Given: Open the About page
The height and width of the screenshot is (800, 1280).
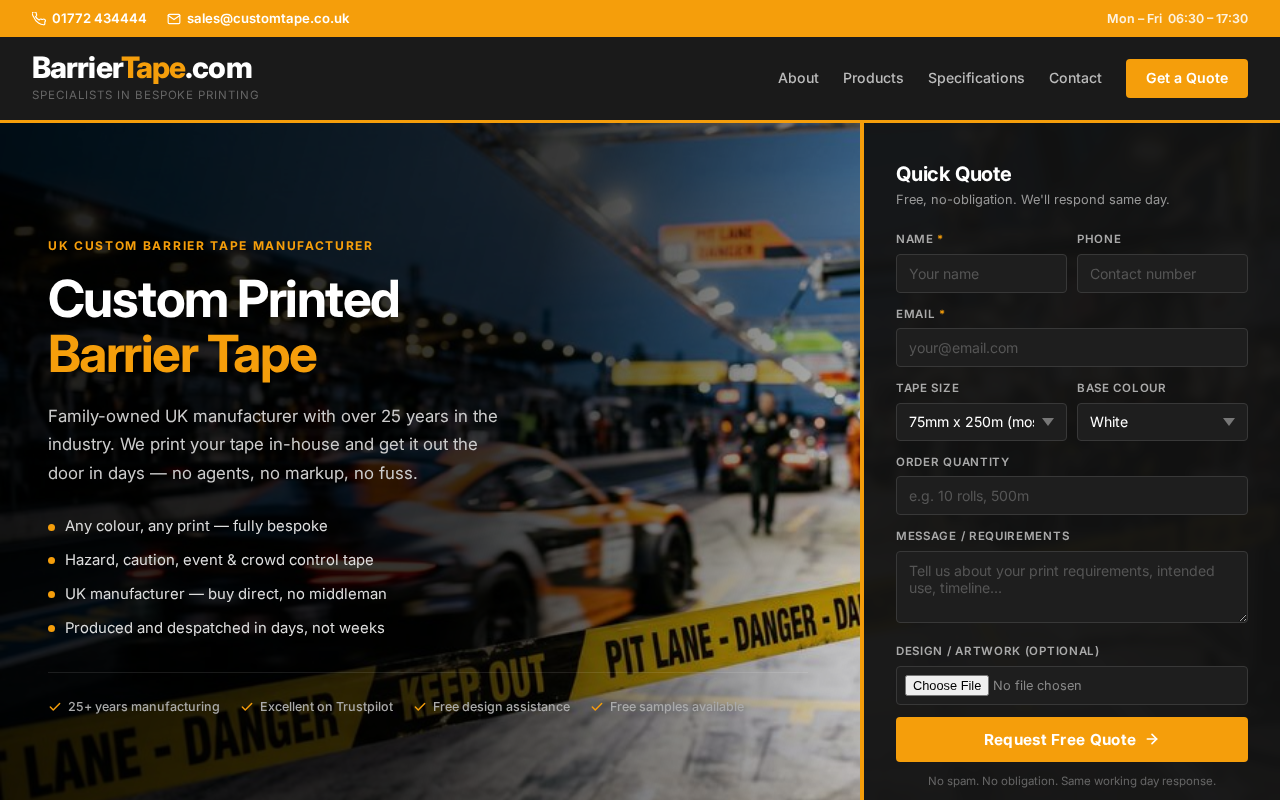Looking at the screenshot, I should pos(798,78).
